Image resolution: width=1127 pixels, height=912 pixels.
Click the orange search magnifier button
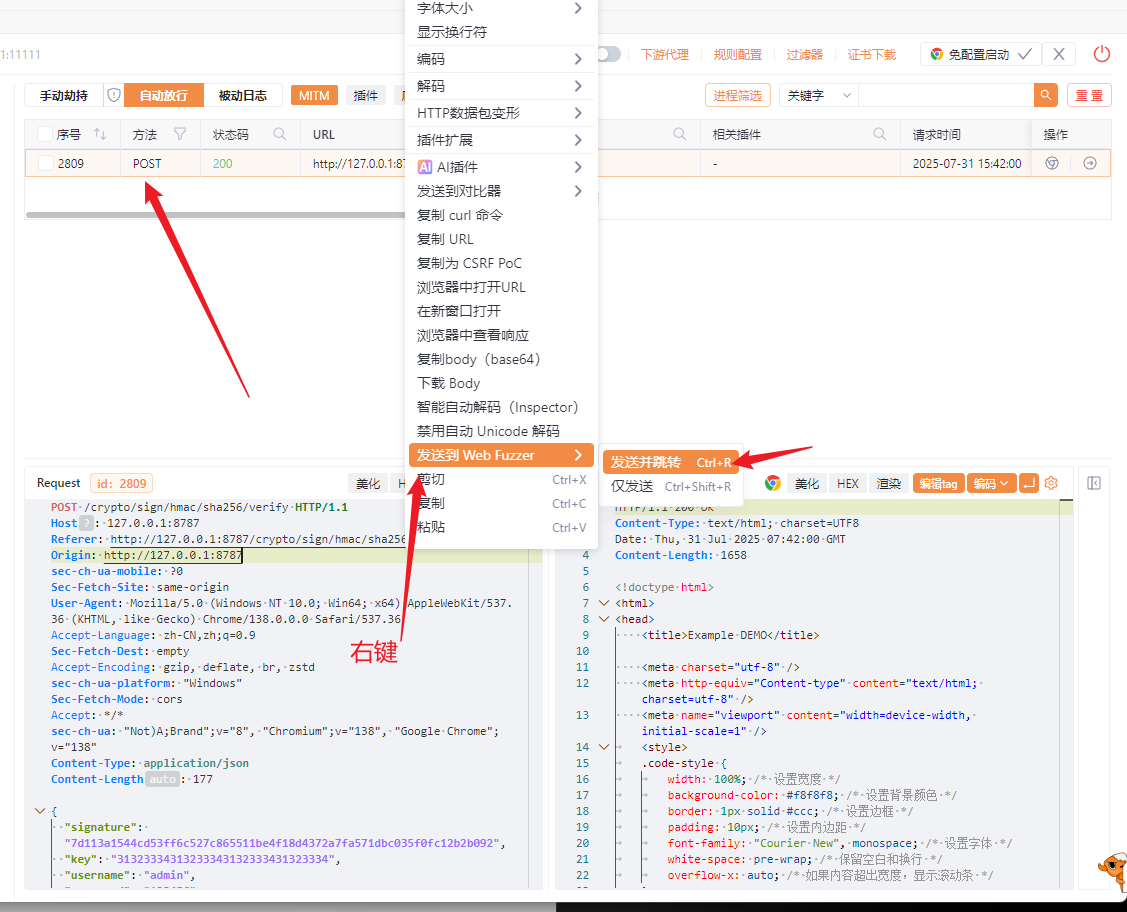[1046, 95]
